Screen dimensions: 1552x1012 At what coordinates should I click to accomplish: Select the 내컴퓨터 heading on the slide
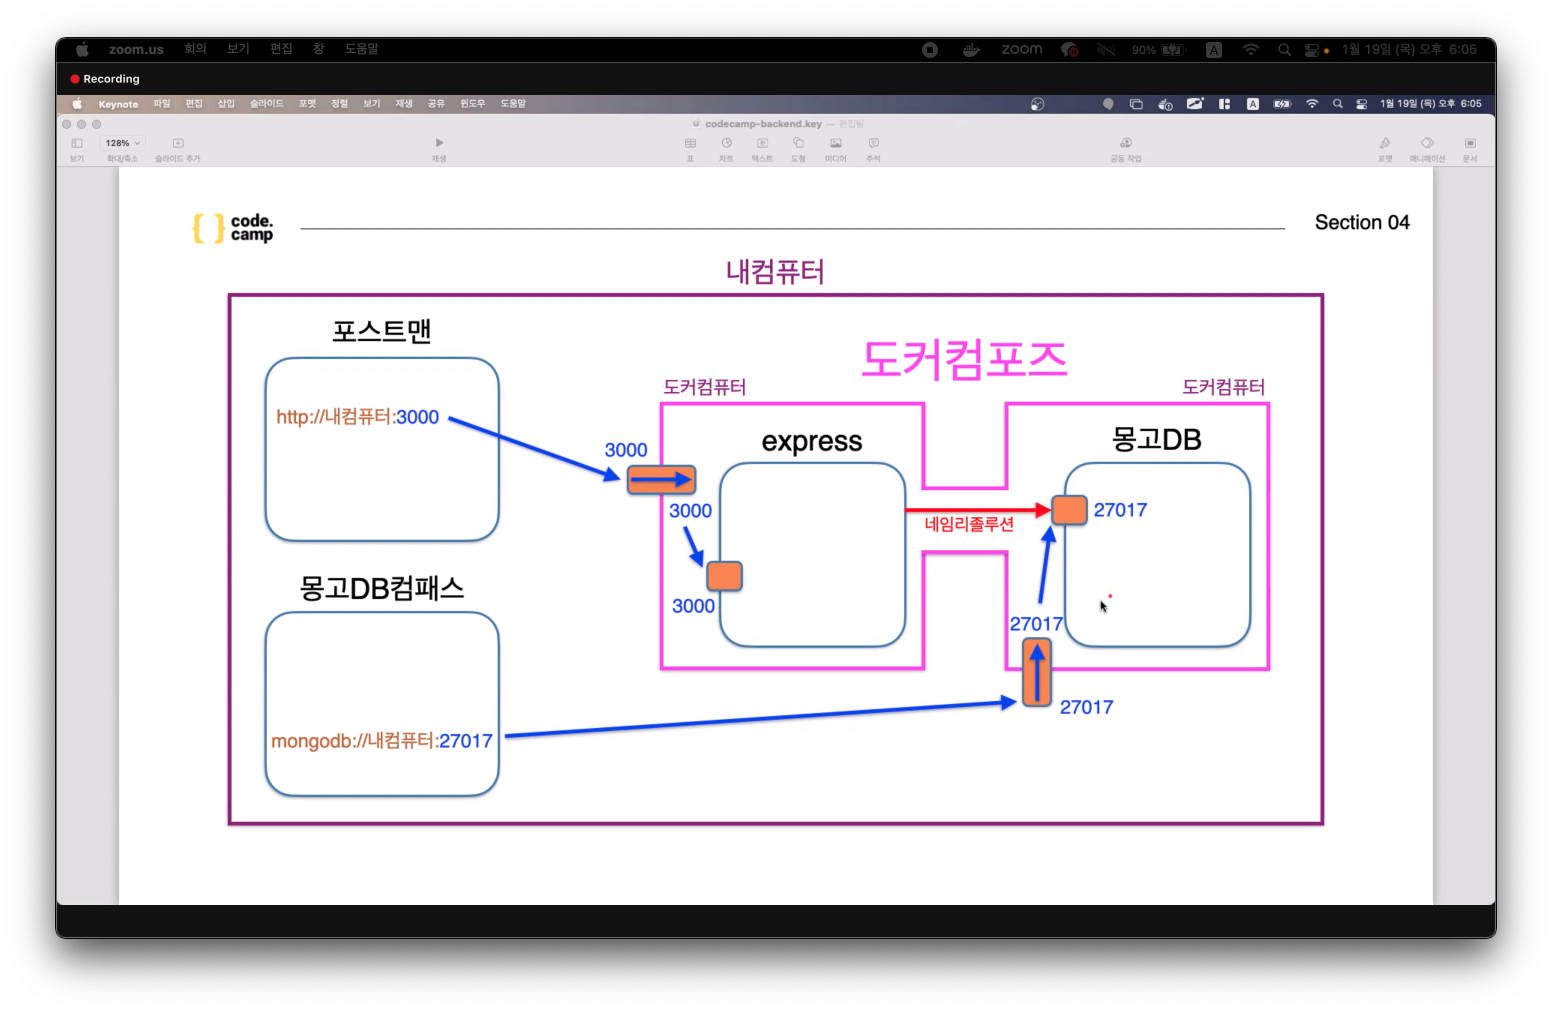point(775,272)
